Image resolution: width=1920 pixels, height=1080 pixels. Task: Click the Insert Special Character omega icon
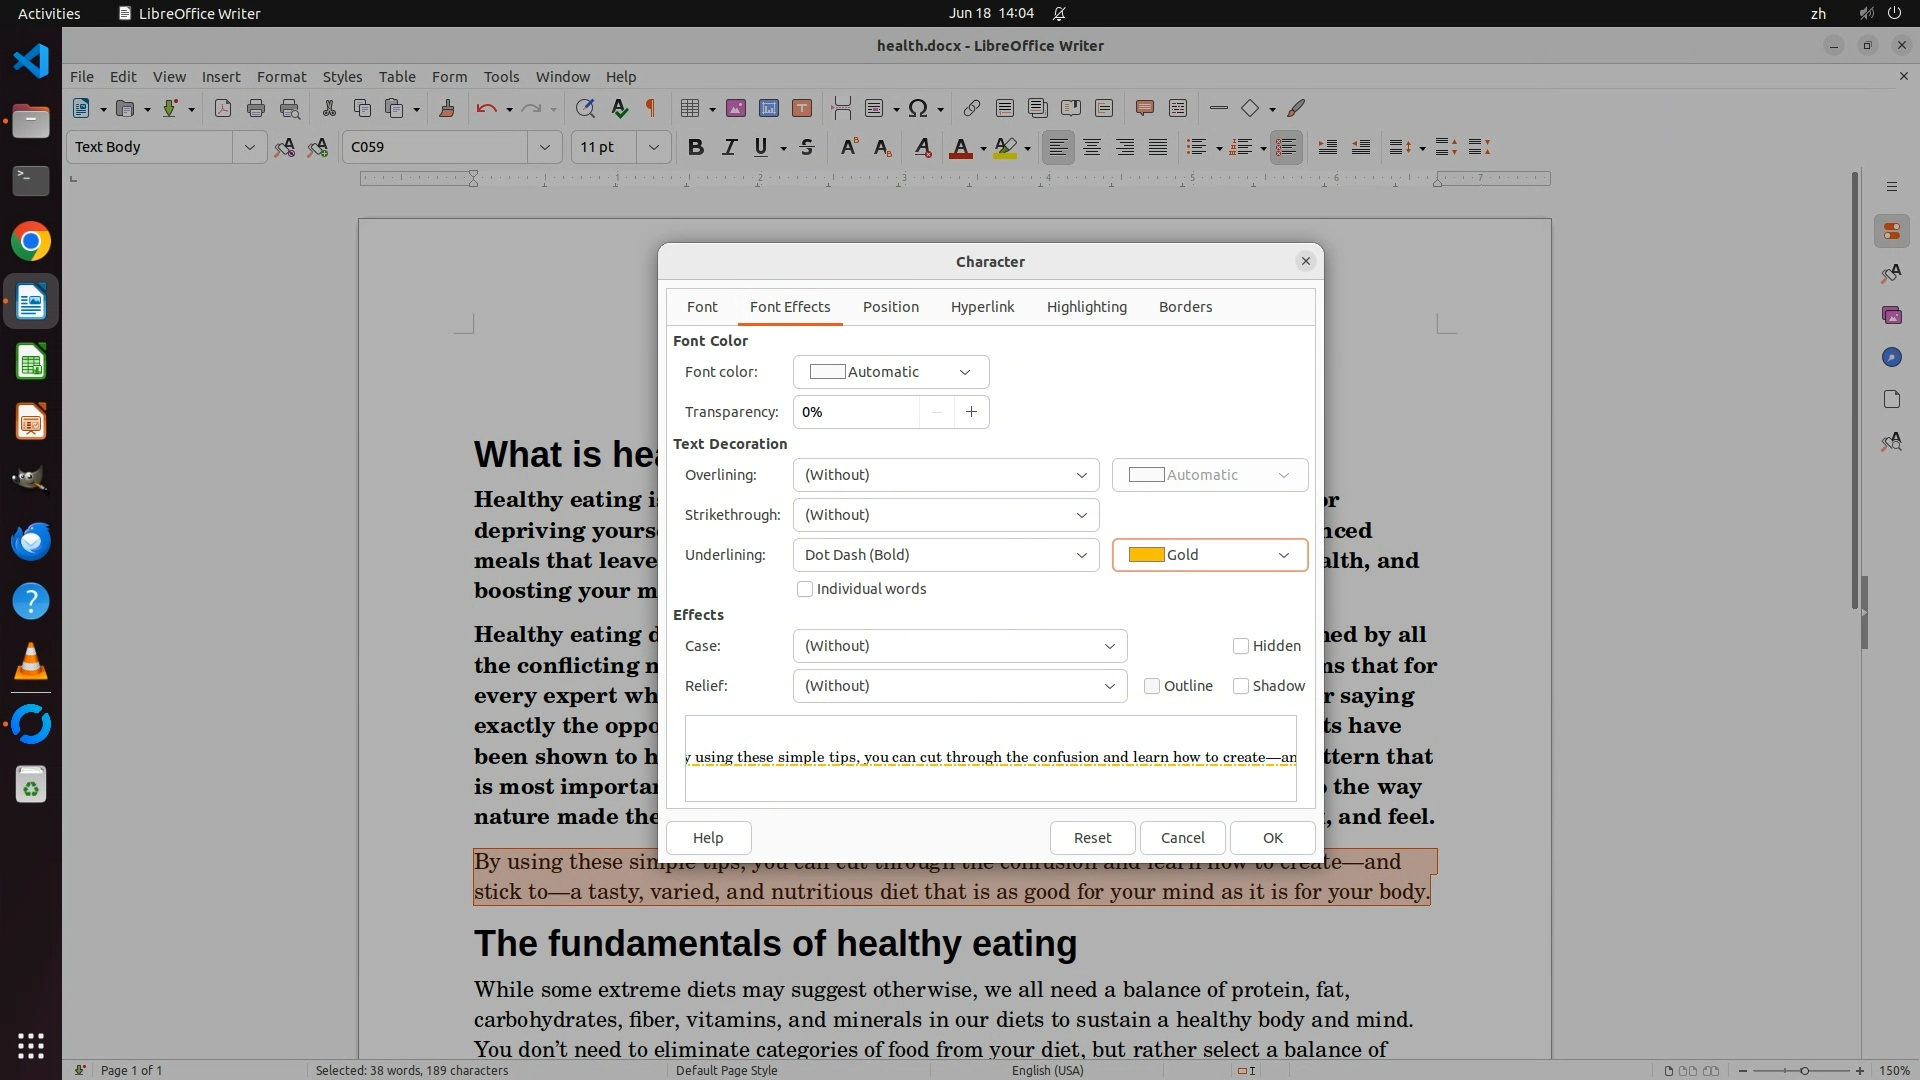pos(918,109)
